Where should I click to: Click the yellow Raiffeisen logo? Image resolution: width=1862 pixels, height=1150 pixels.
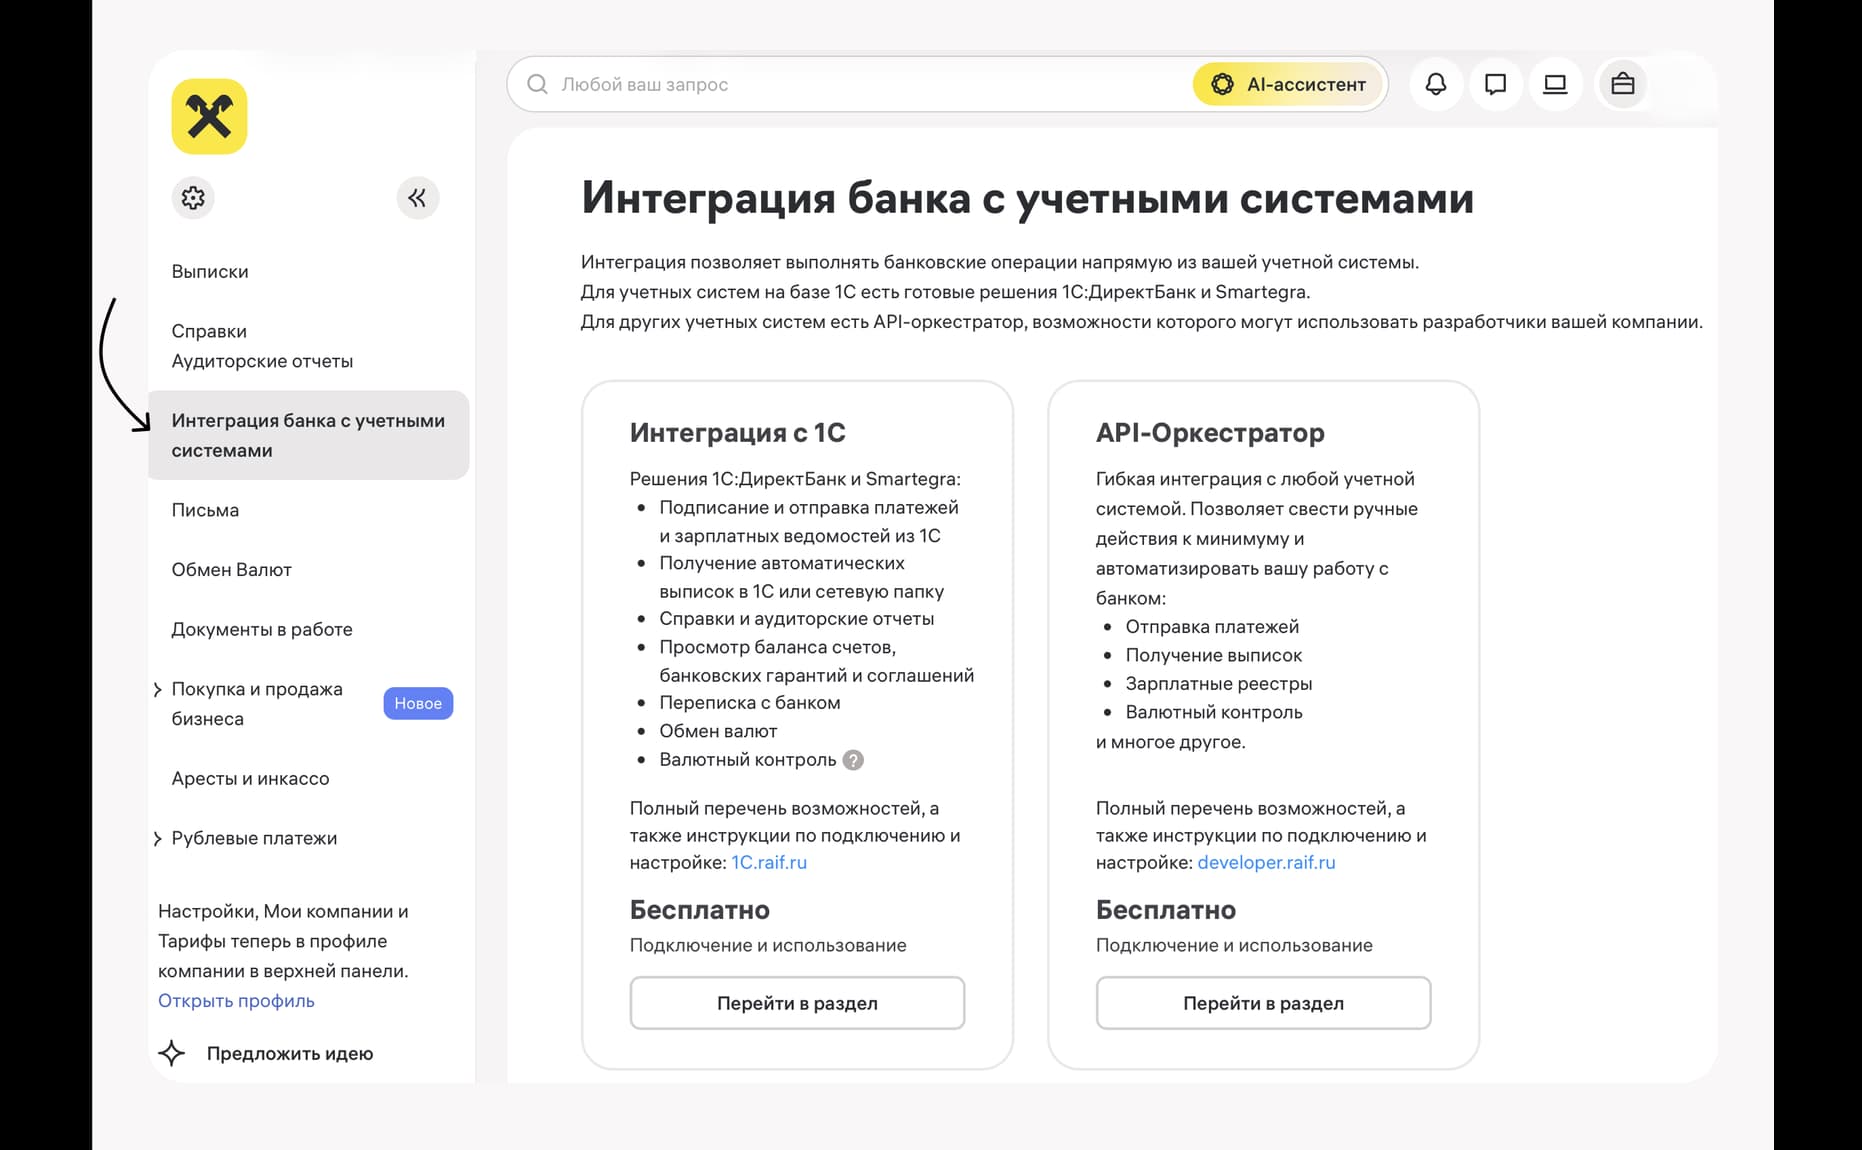[x=209, y=117]
